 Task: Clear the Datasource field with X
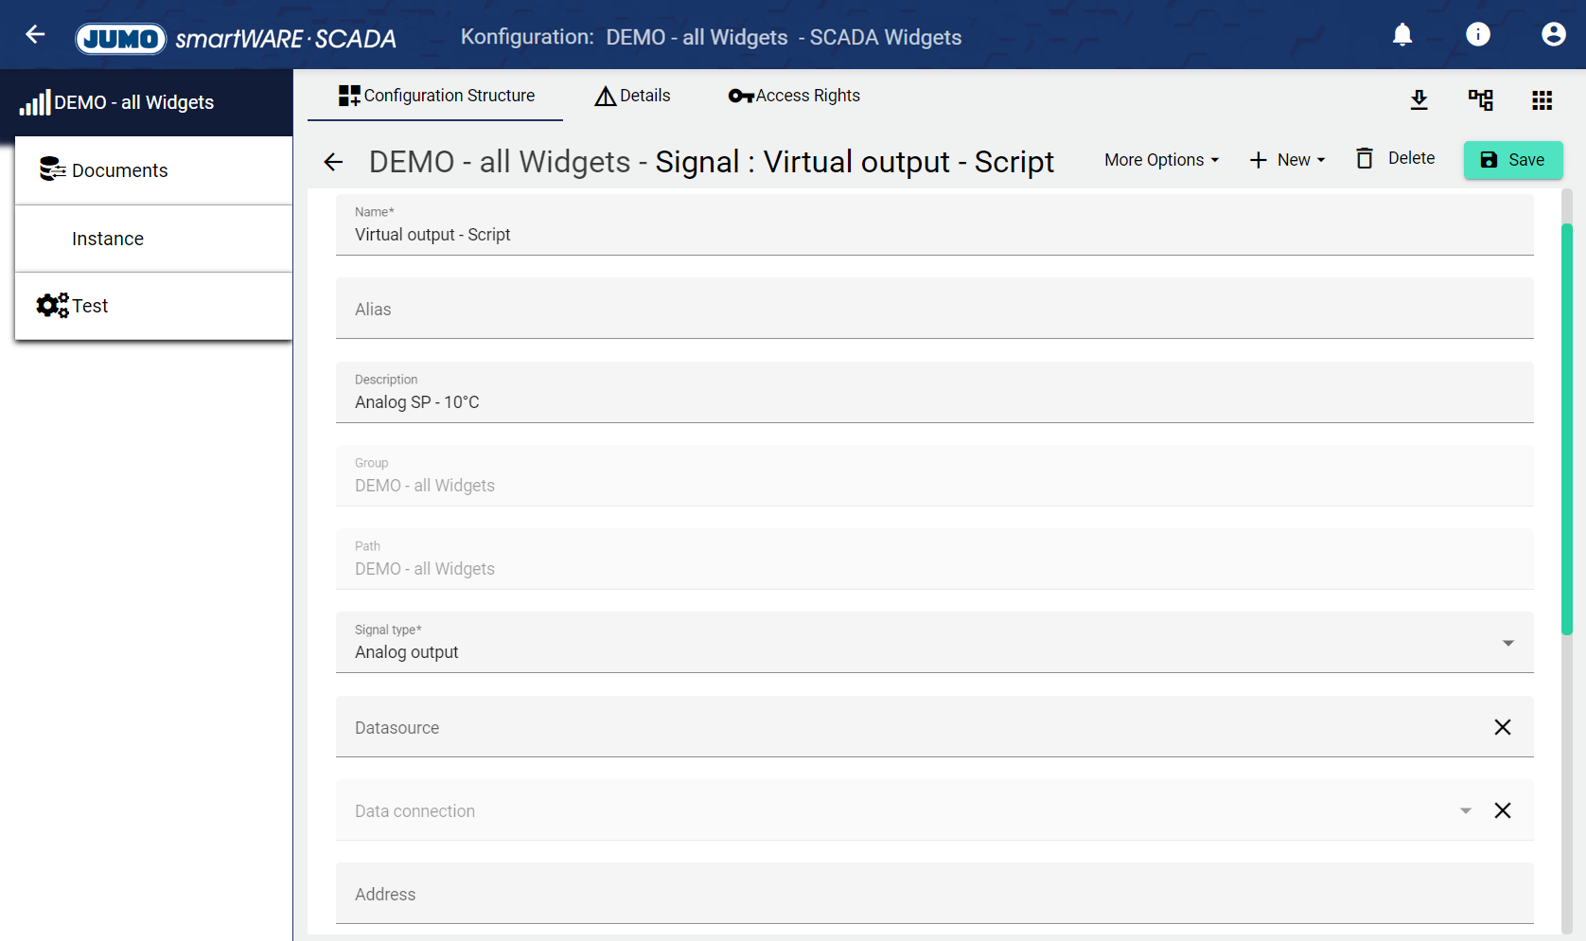point(1501,727)
